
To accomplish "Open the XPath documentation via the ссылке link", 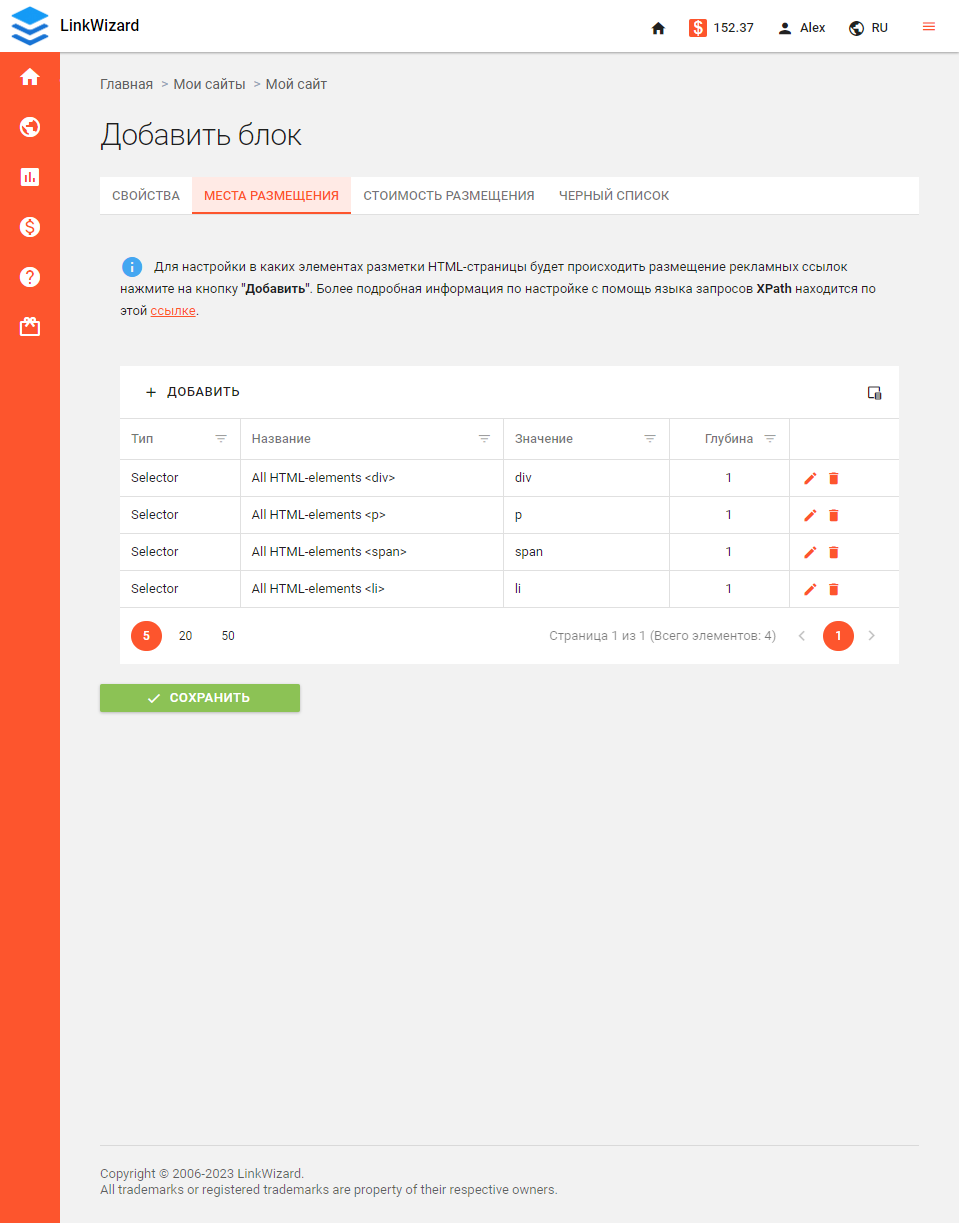I will point(170,311).
